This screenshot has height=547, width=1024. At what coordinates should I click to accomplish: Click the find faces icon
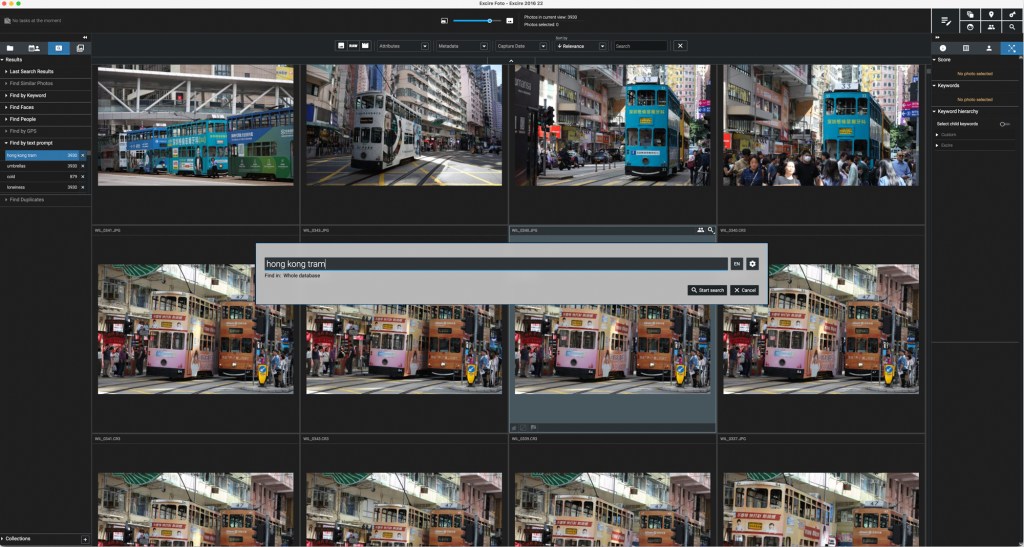pos(970,27)
